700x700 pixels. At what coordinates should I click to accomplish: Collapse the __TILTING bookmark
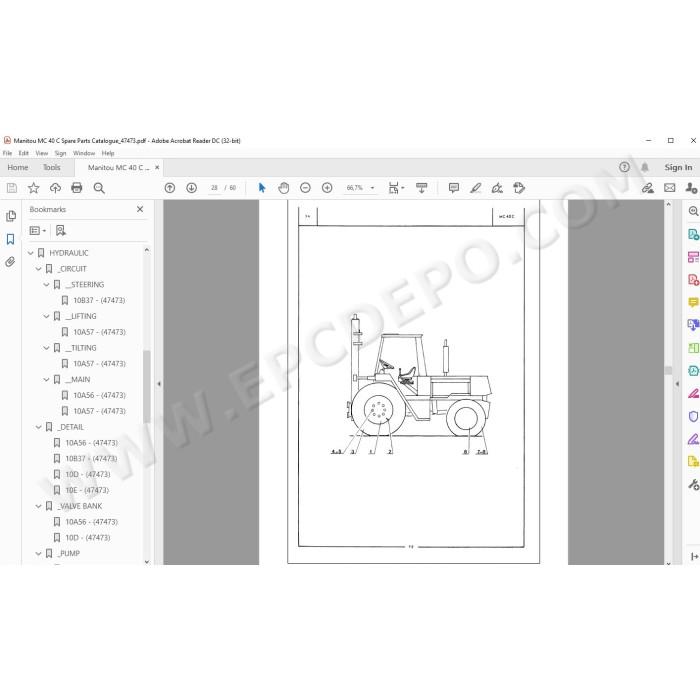tap(46, 348)
